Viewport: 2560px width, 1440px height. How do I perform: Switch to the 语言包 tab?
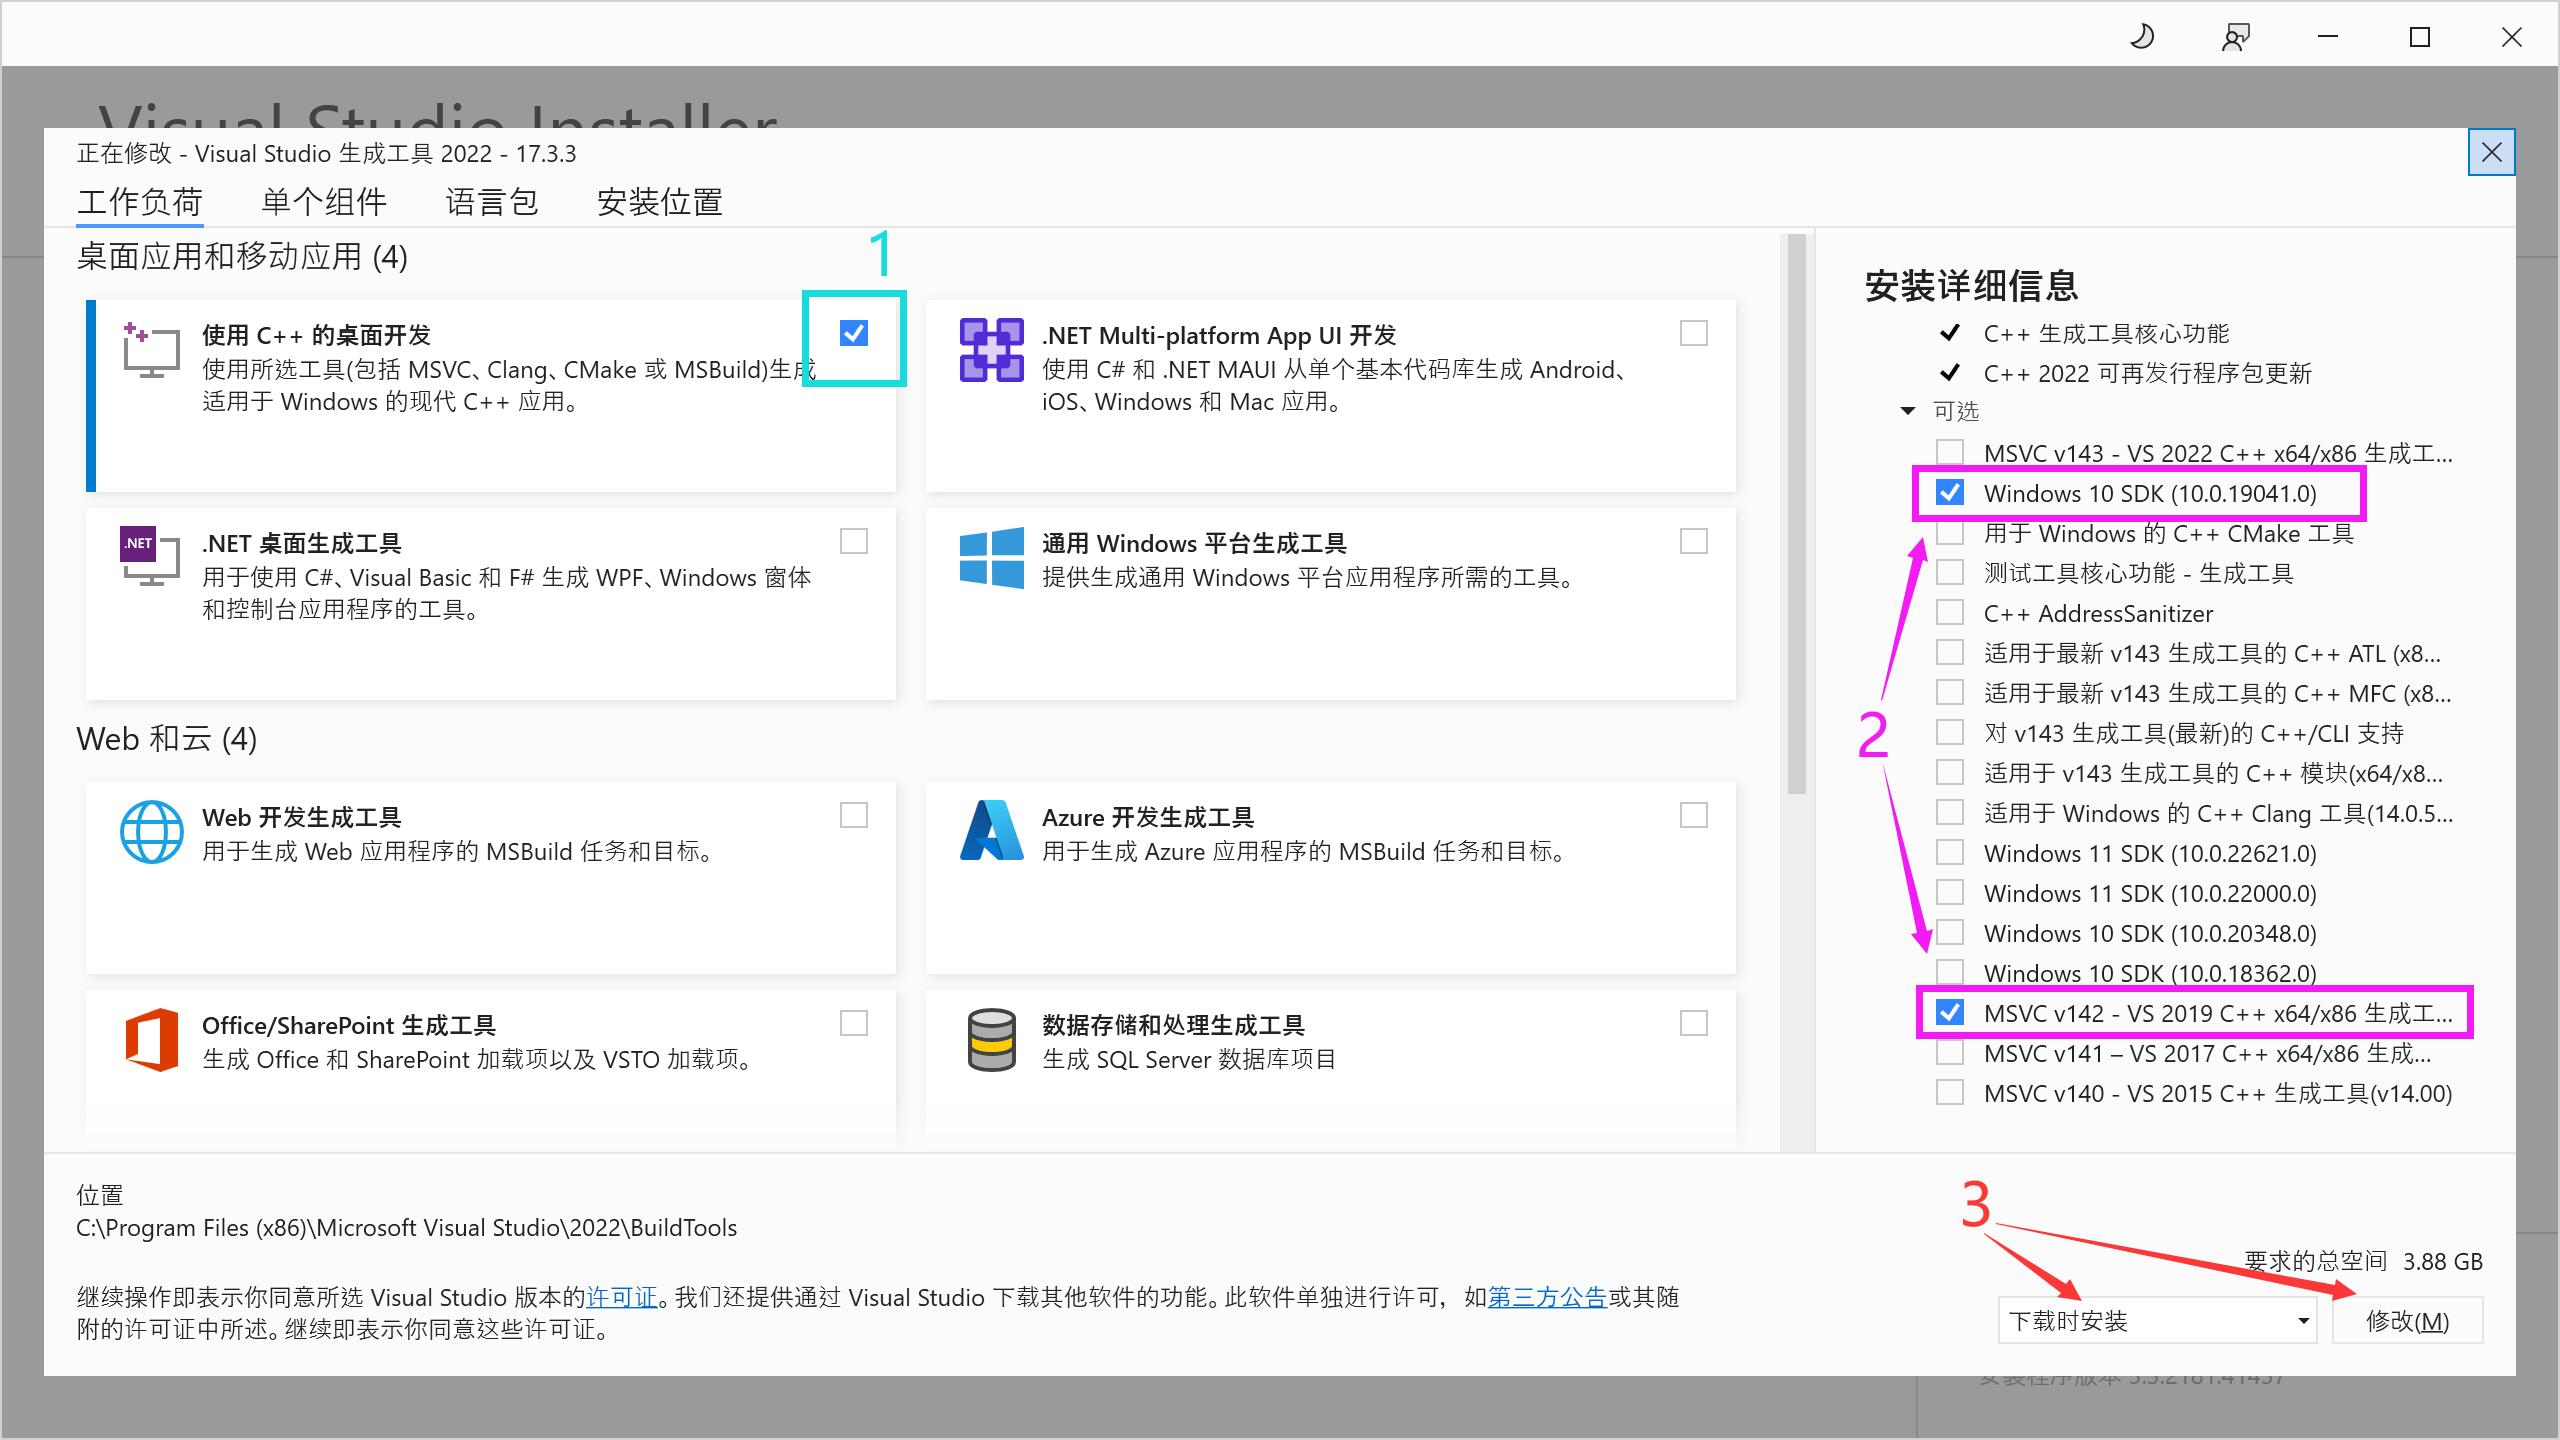tap(492, 202)
